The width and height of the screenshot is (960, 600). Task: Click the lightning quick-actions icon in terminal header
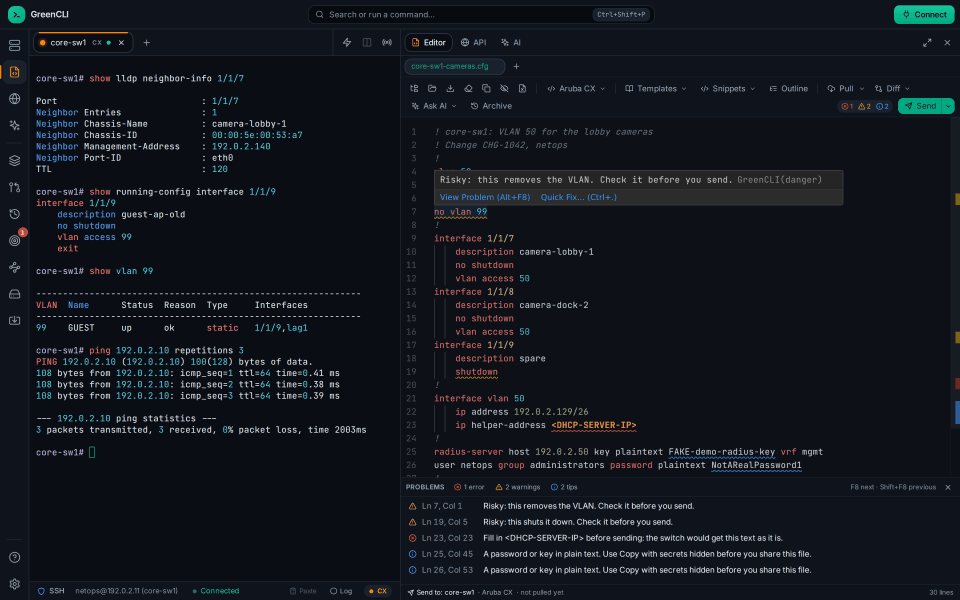pyautogui.click(x=347, y=42)
